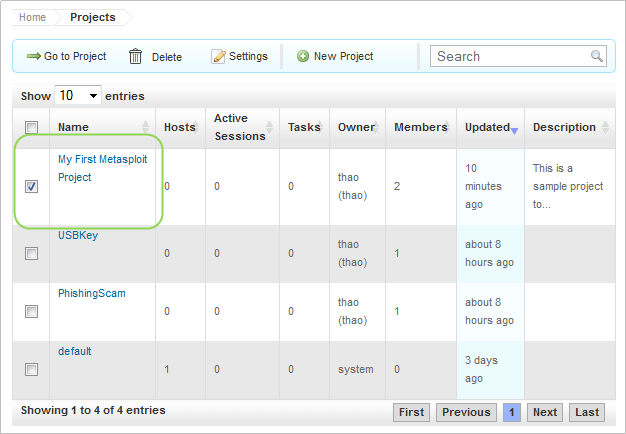Open the Show entries count dropdown

click(79, 96)
